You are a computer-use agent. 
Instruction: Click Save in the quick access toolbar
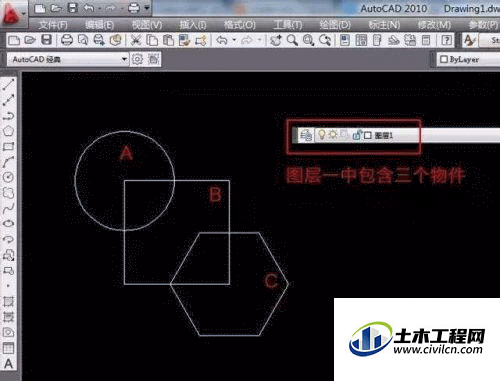[x=72, y=8]
